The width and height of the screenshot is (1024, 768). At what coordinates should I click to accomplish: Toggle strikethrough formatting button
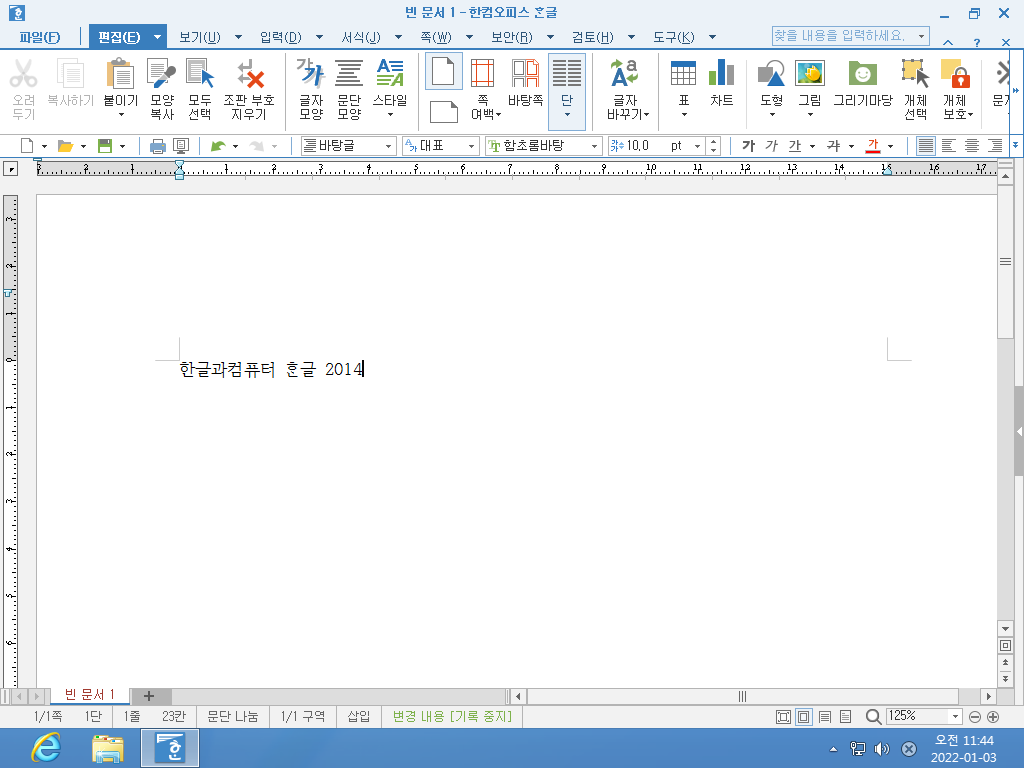tap(833, 146)
